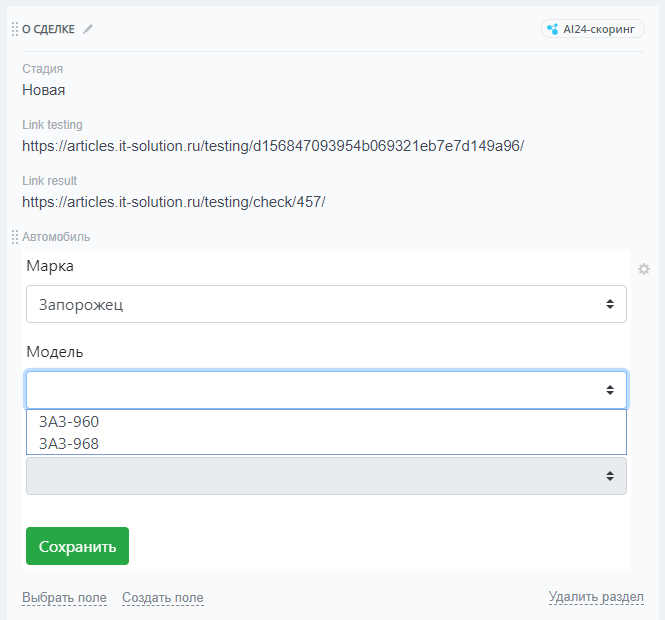Click the up-down arrows of Модель select
The width and height of the screenshot is (665, 620).
pyautogui.click(x=610, y=390)
